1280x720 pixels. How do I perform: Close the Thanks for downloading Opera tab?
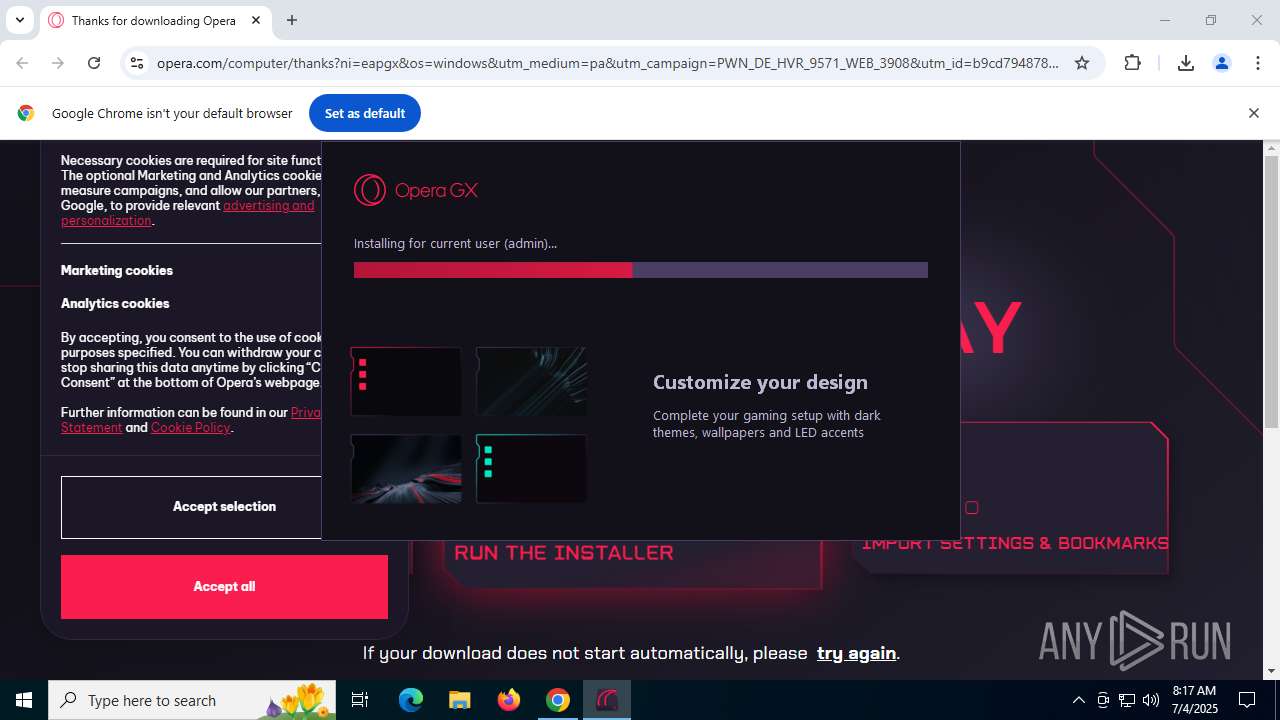pos(256,20)
